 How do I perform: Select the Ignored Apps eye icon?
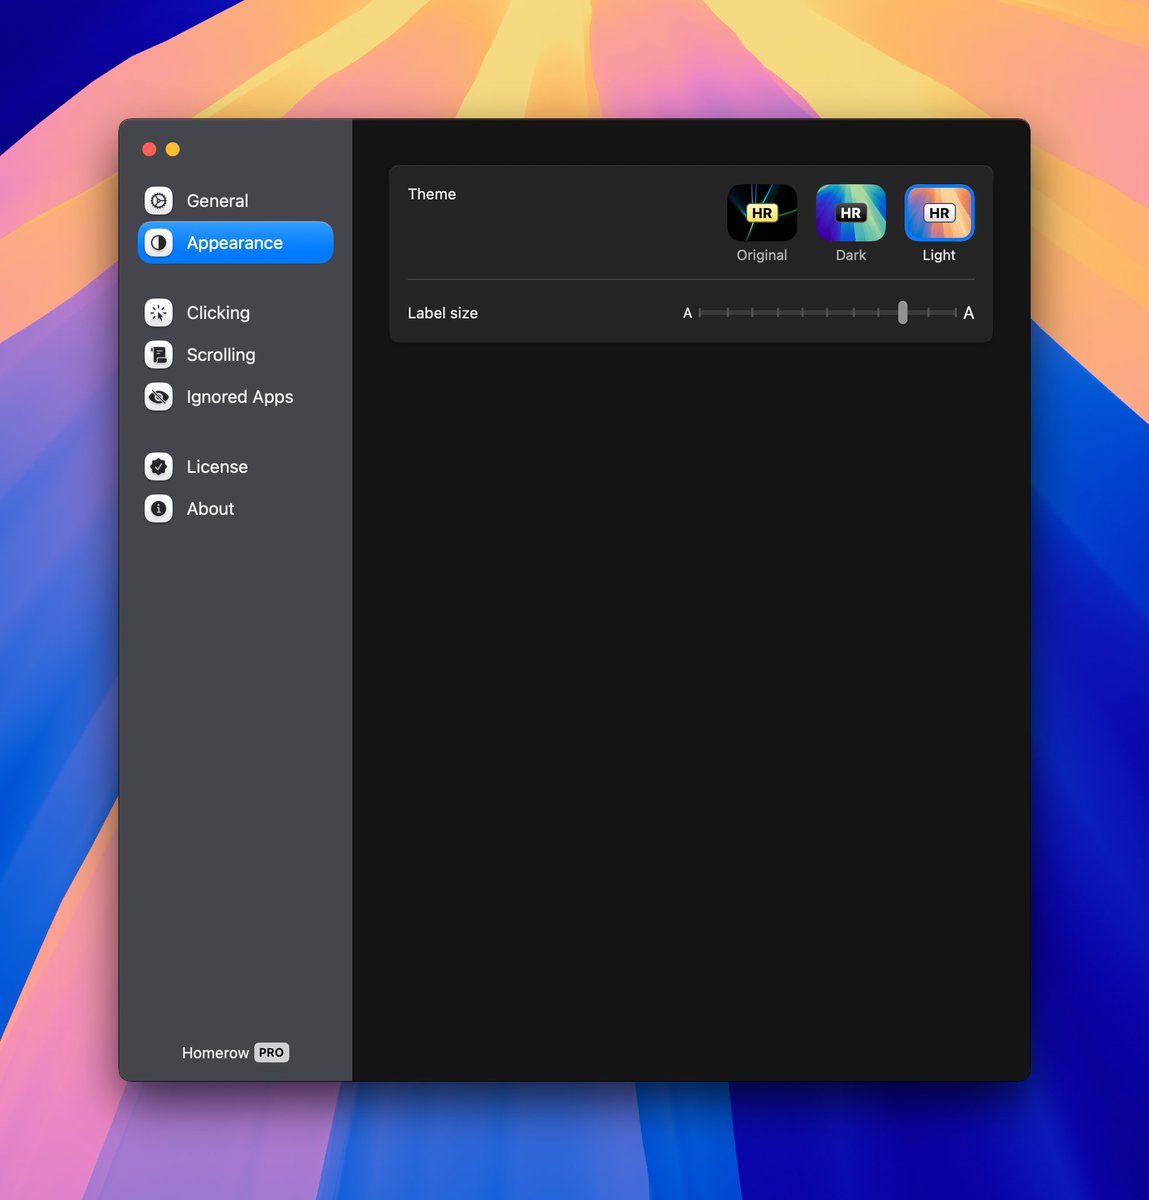158,396
